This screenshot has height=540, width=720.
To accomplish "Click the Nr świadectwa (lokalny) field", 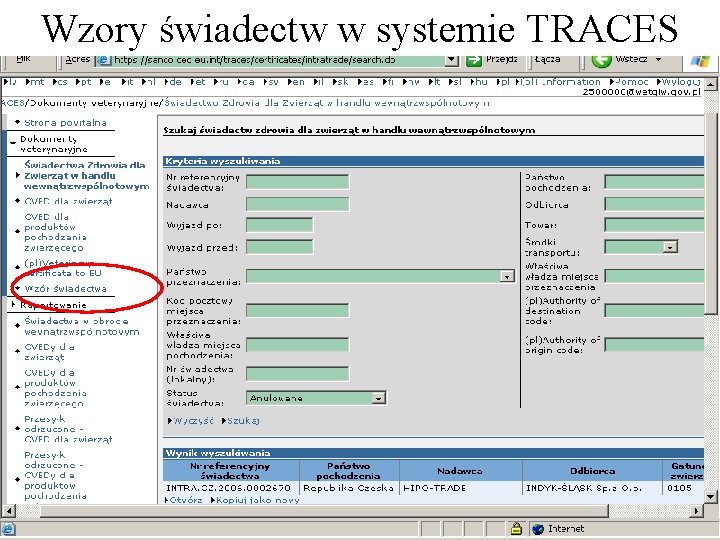I will (298, 374).
